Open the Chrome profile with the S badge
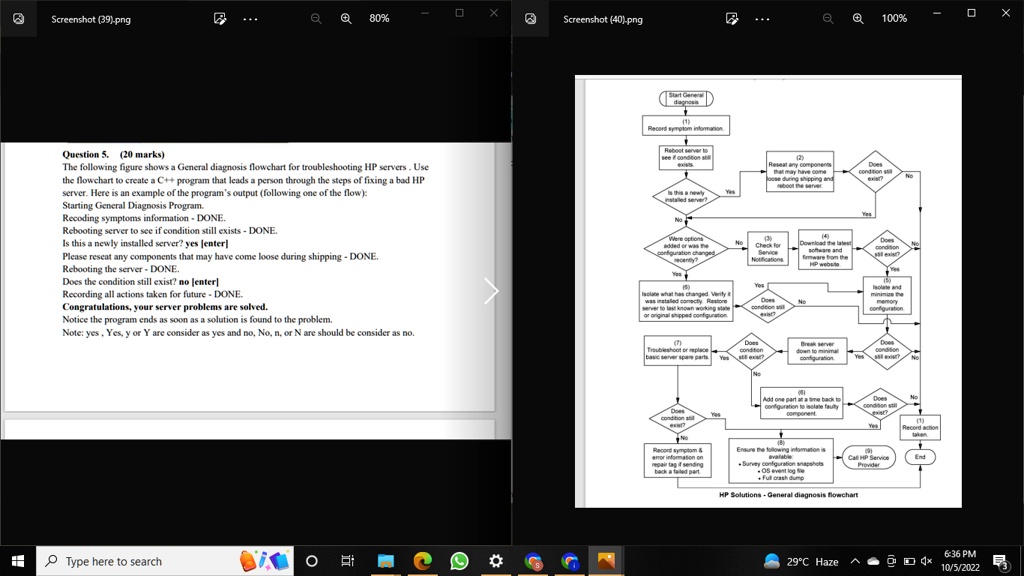1024x576 pixels. pyautogui.click(x=532, y=561)
